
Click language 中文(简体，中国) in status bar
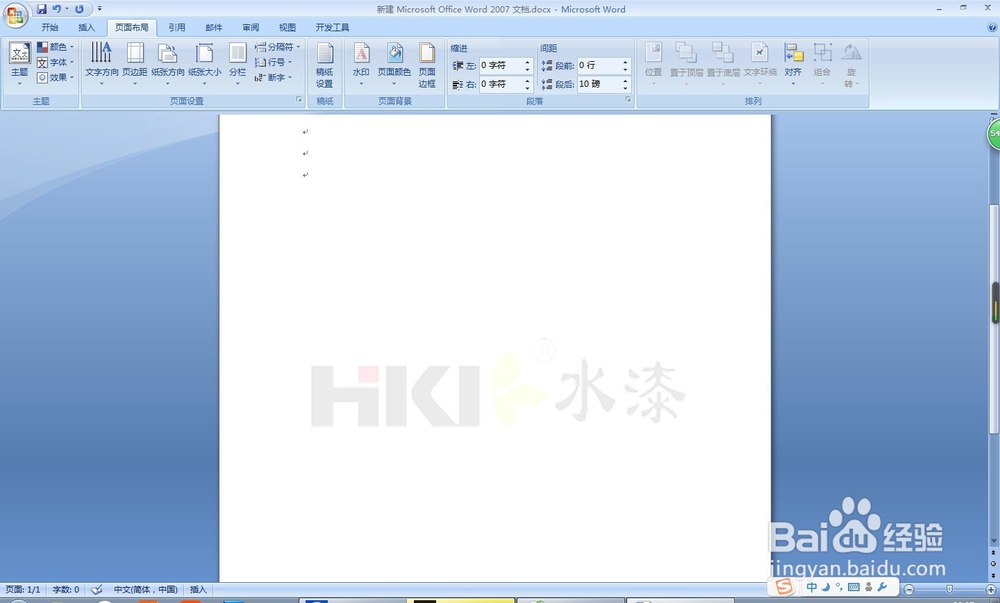coord(145,590)
